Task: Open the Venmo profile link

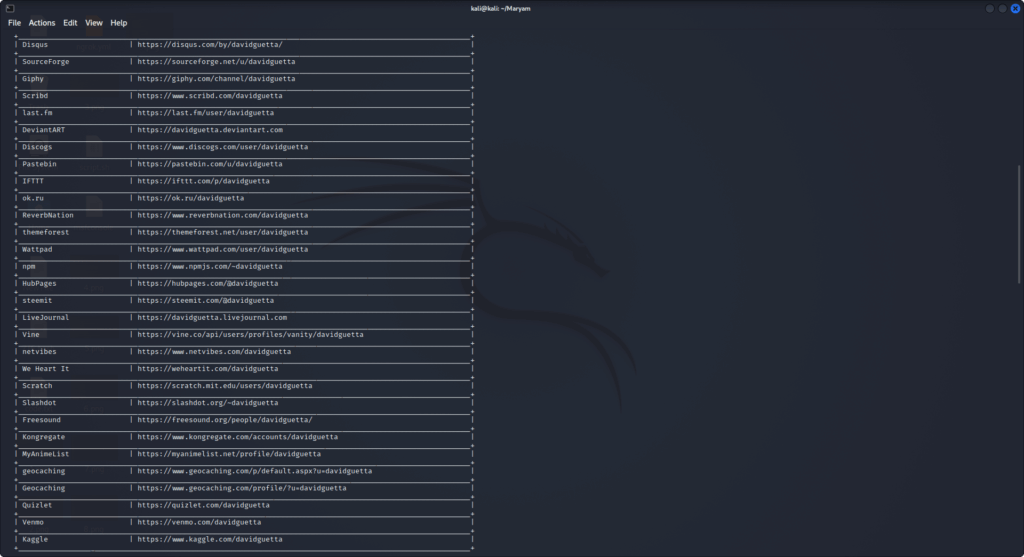Action: coord(199,522)
